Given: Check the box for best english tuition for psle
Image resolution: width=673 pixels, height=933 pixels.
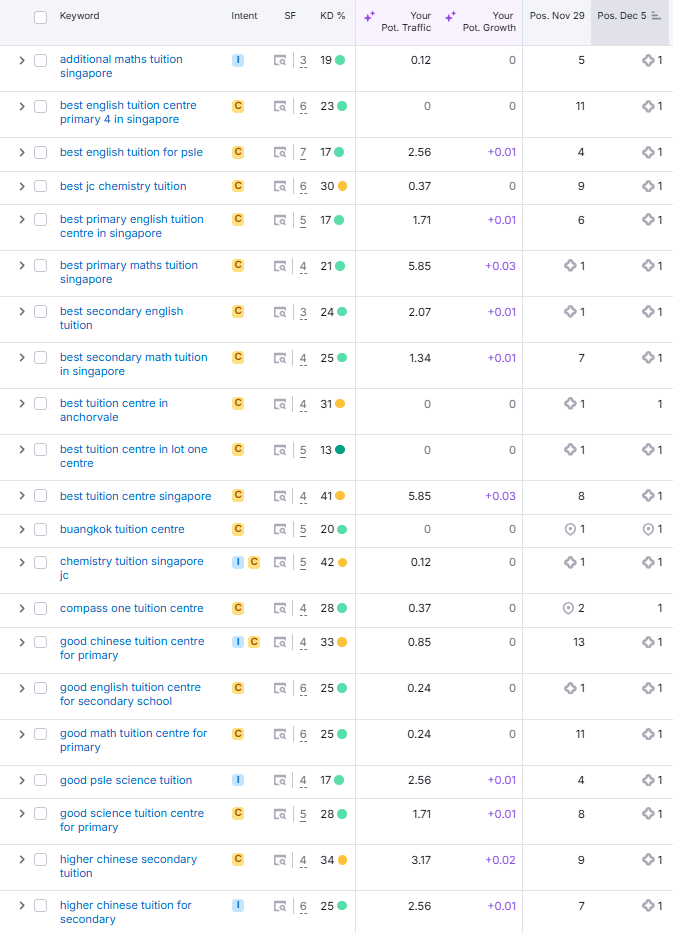Looking at the screenshot, I should (x=41, y=152).
